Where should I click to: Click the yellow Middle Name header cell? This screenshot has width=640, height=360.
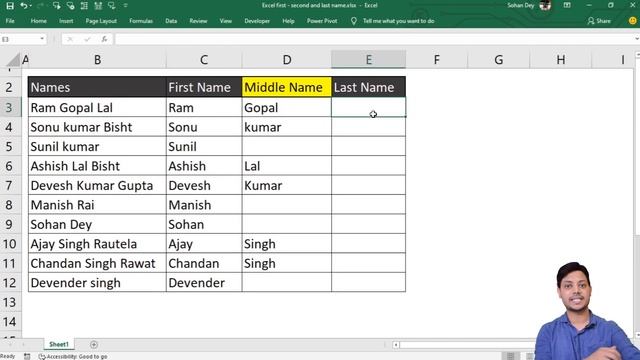tap(287, 87)
